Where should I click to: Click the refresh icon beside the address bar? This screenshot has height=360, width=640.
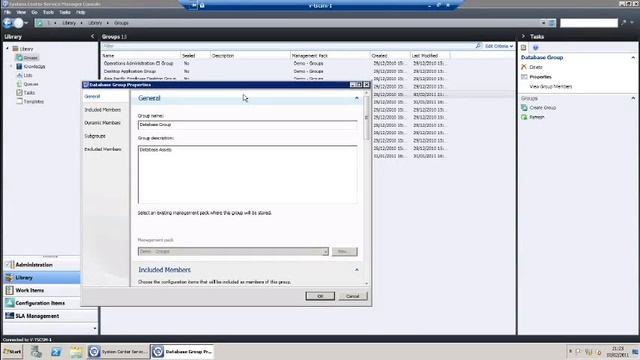click(552, 23)
